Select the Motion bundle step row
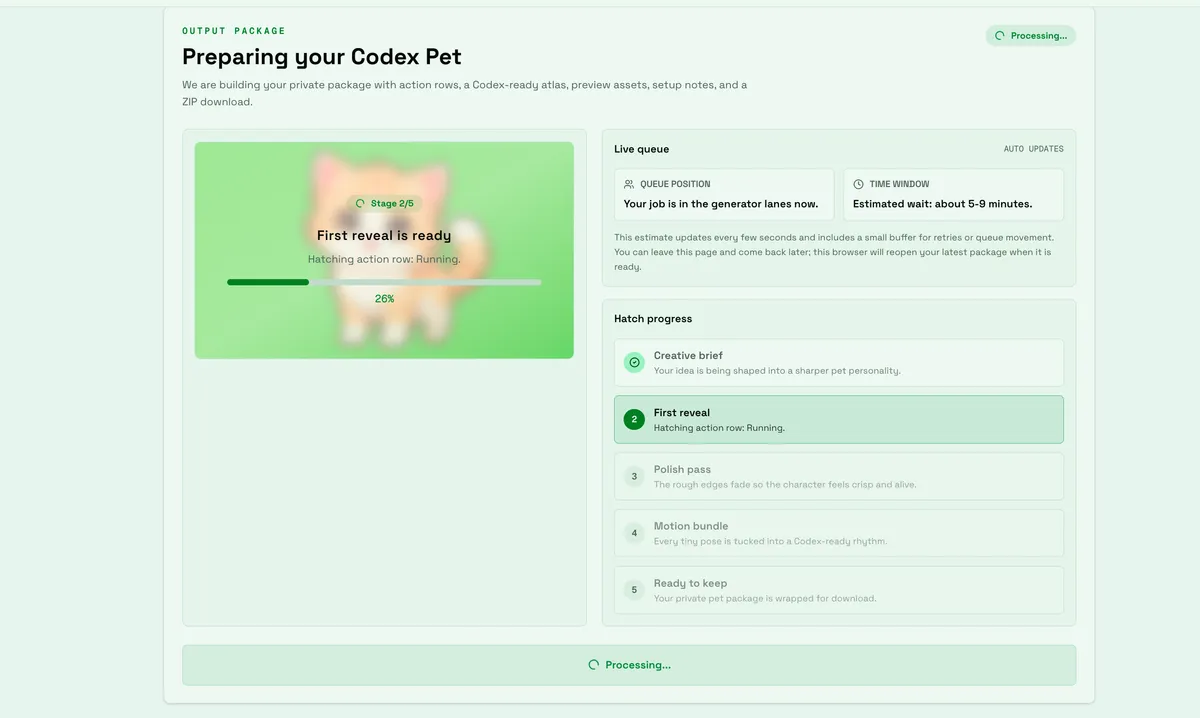 point(839,533)
